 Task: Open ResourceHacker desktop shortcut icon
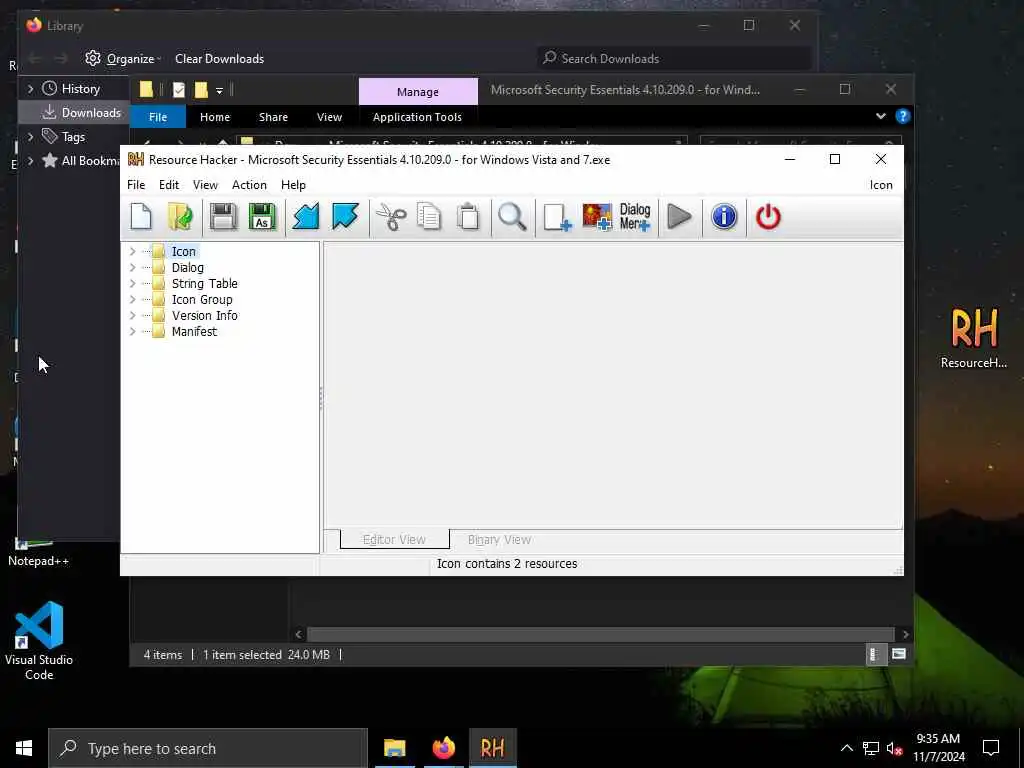(x=974, y=338)
